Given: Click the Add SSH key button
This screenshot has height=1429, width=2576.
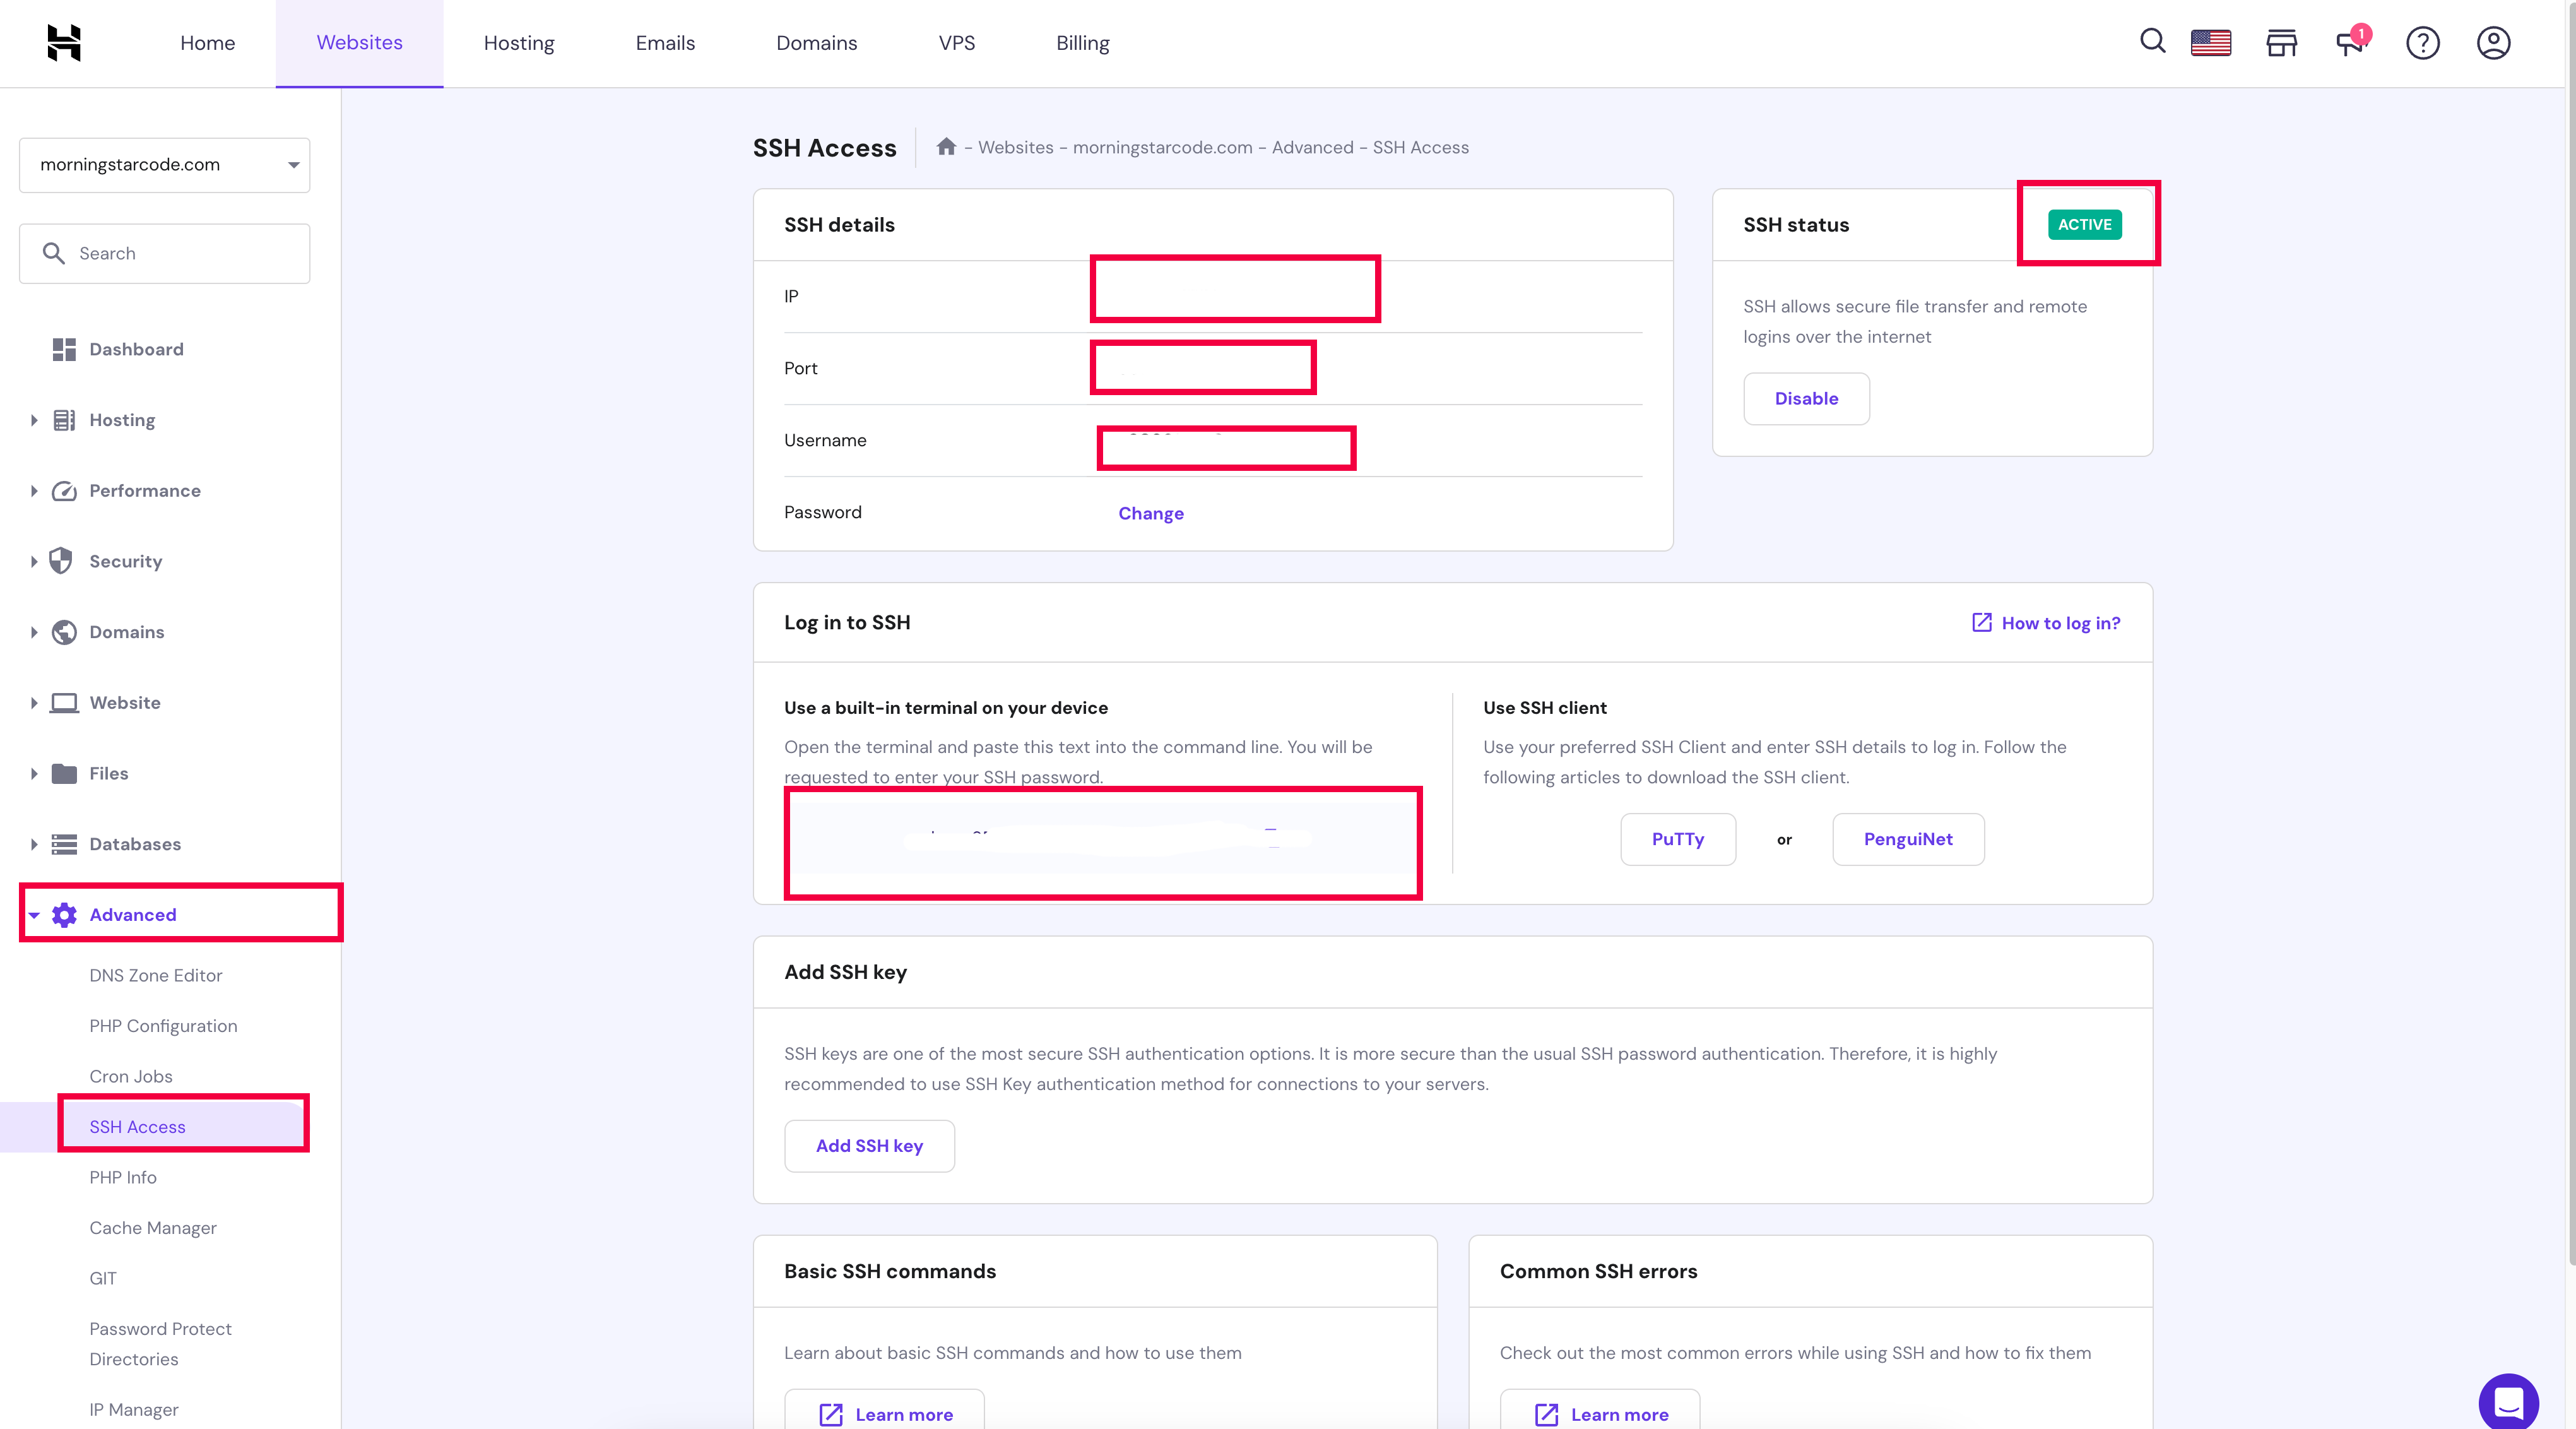Looking at the screenshot, I should 869,1146.
